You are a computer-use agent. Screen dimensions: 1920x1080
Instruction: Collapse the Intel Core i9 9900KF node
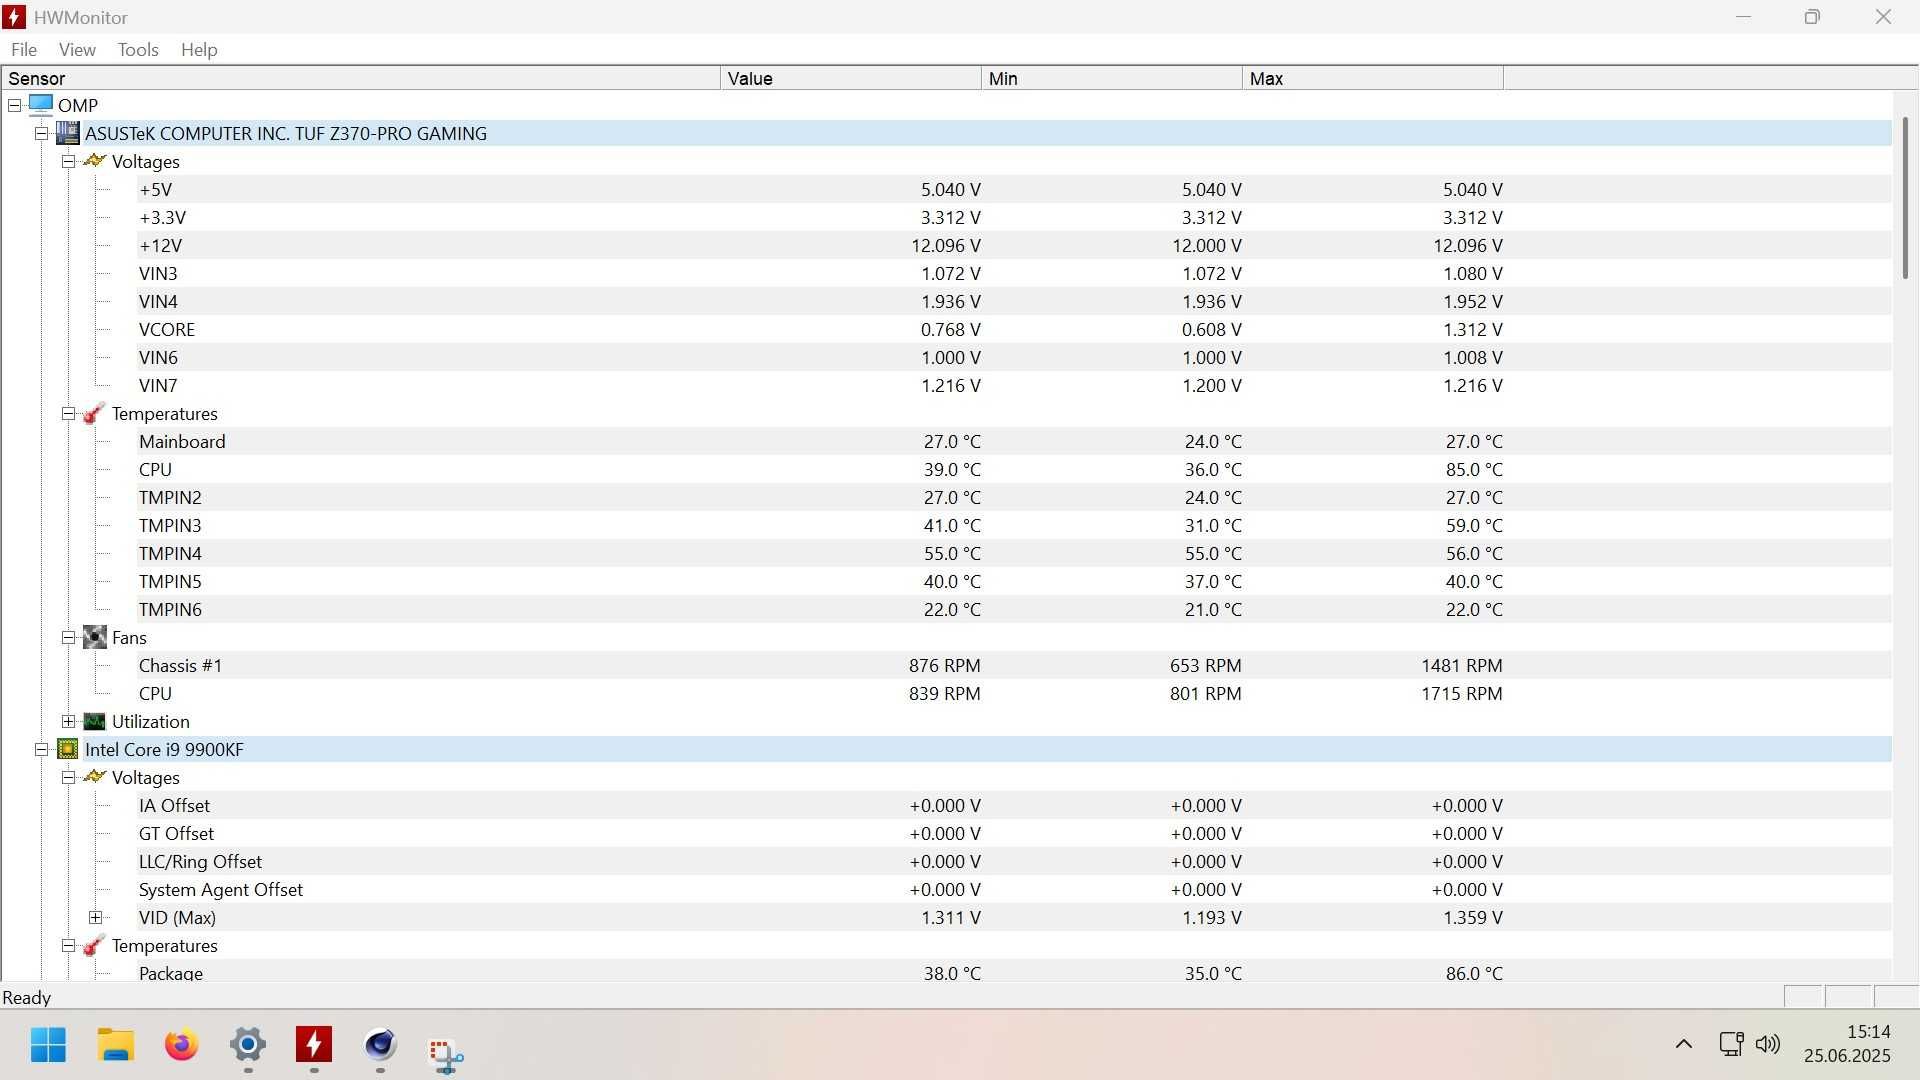point(41,749)
